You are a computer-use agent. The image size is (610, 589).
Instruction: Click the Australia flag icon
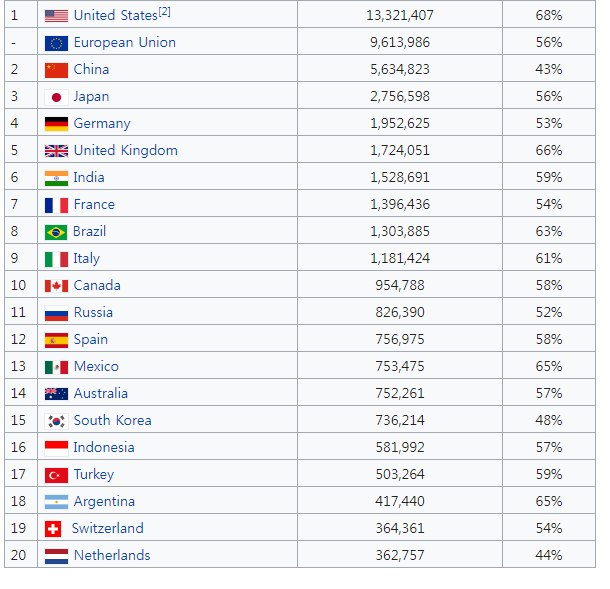click(x=56, y=394)
